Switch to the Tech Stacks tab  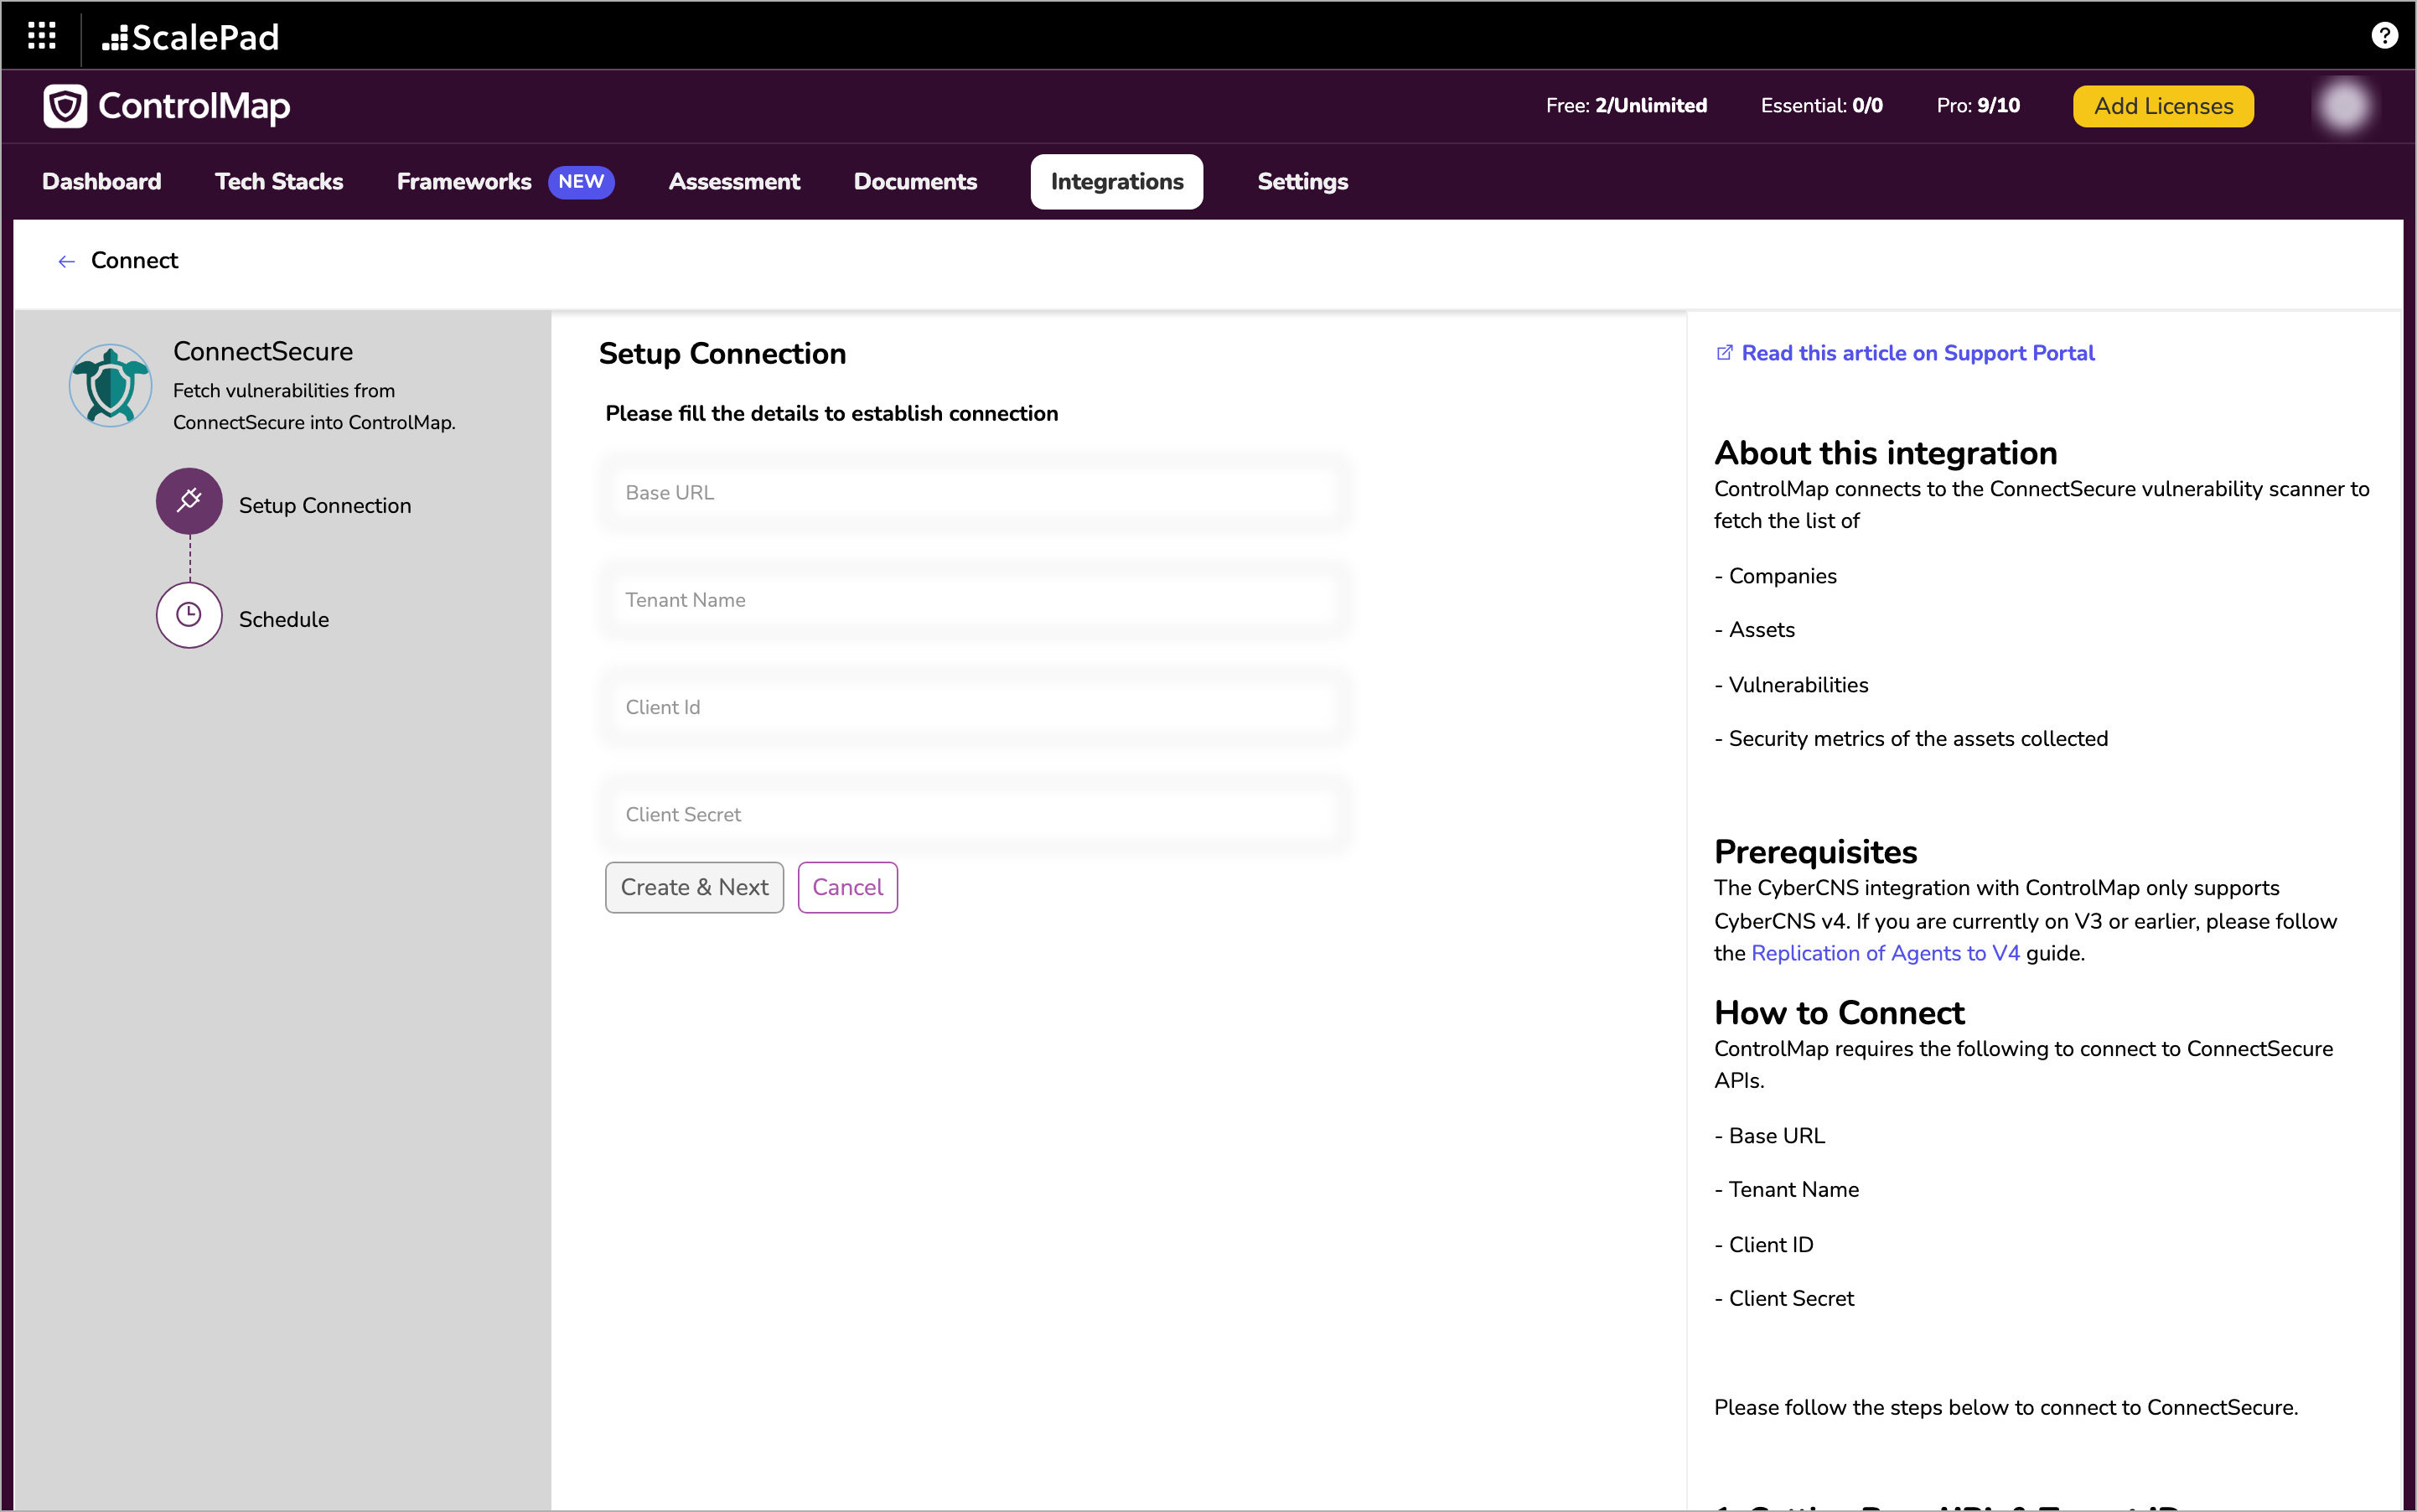[x=279, y=182]
